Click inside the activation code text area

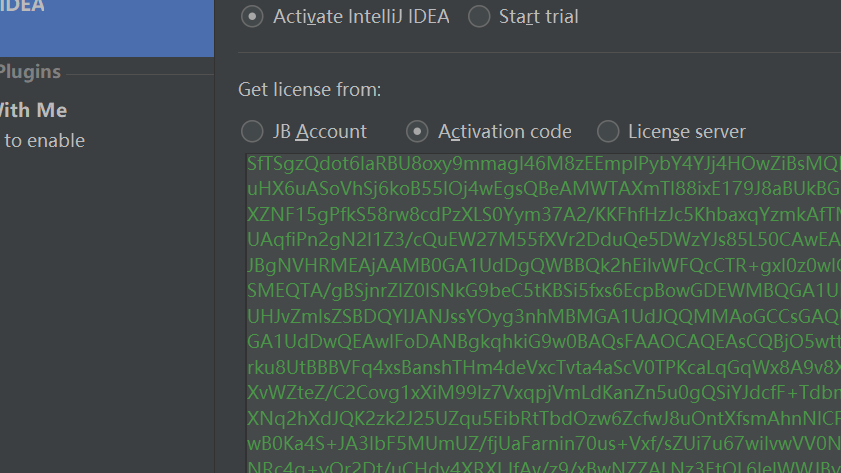coord(543,313)
